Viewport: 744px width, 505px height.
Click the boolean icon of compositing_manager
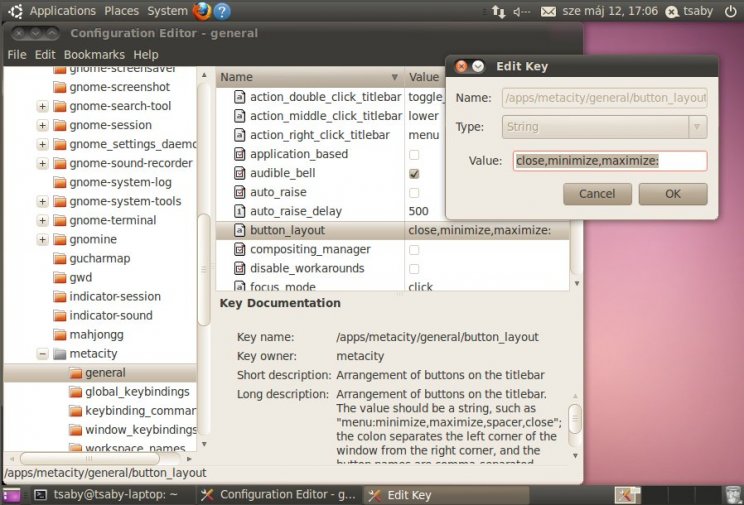[240, 249]
